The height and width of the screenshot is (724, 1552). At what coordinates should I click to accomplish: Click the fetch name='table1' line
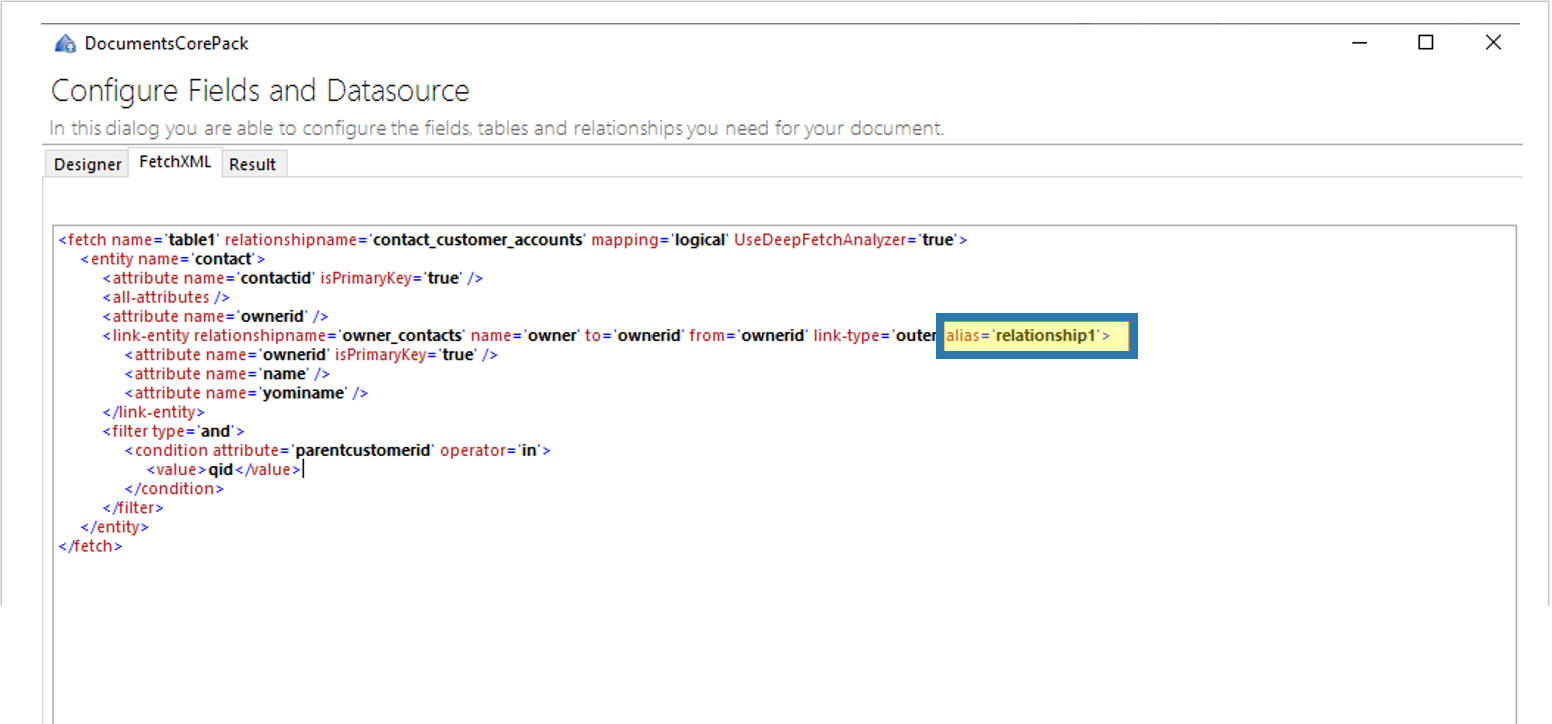[513, 240]
